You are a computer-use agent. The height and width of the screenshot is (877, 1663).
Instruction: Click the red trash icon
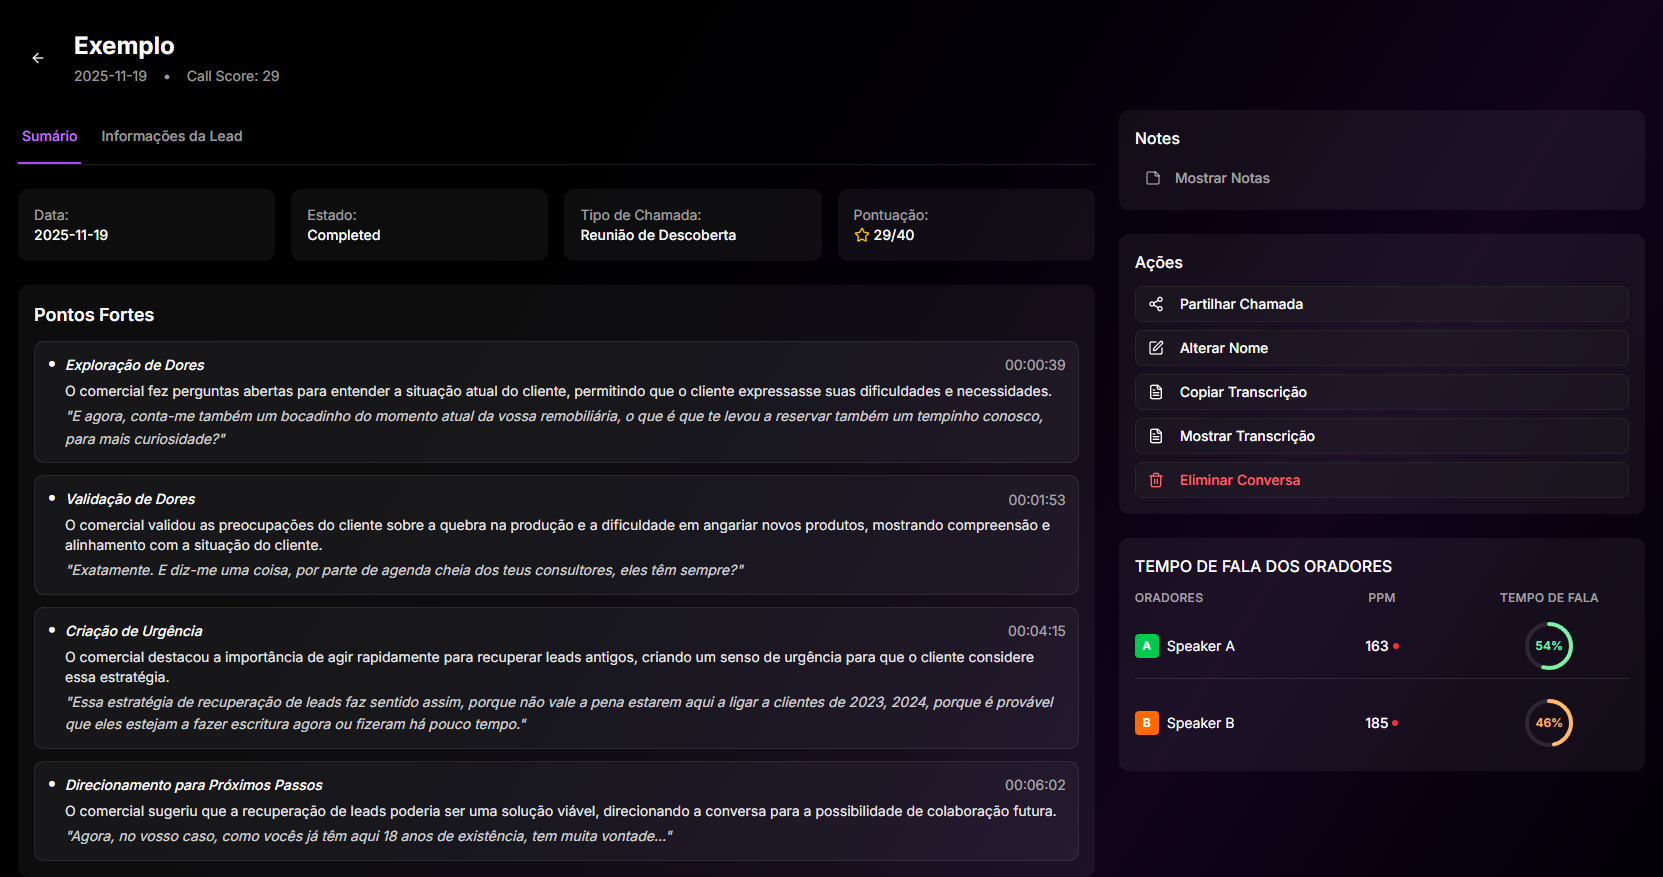(x=1156, y=480)
